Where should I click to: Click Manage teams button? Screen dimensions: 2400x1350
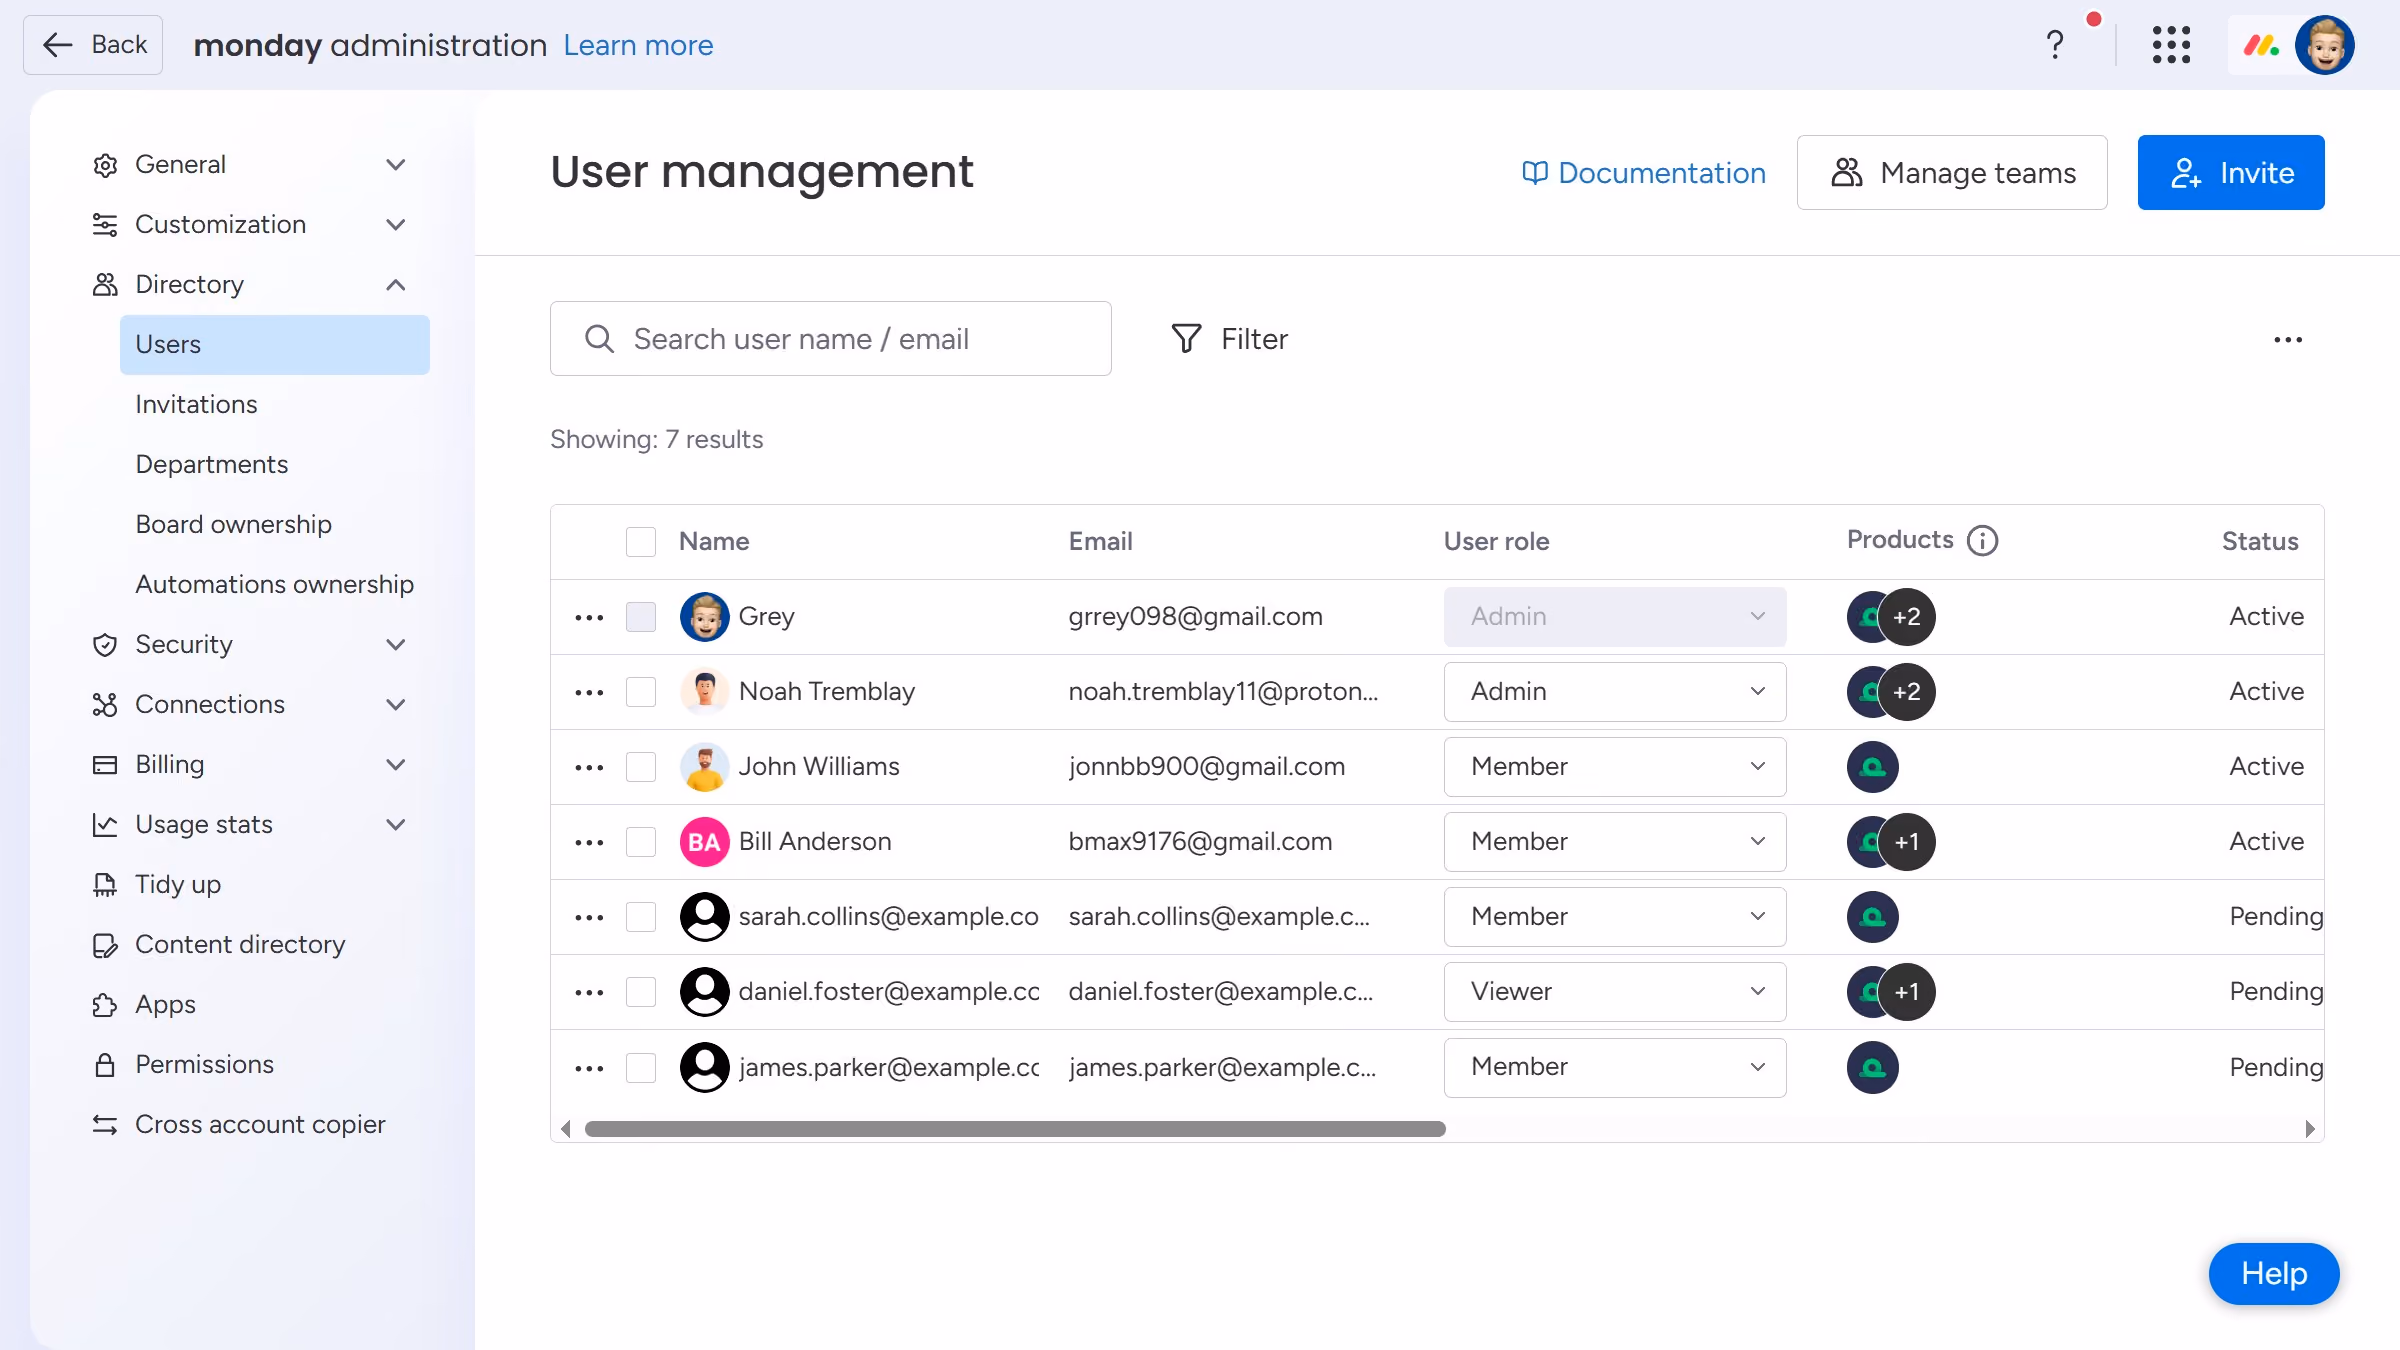pyautogui.click(x=1952, y=173)
